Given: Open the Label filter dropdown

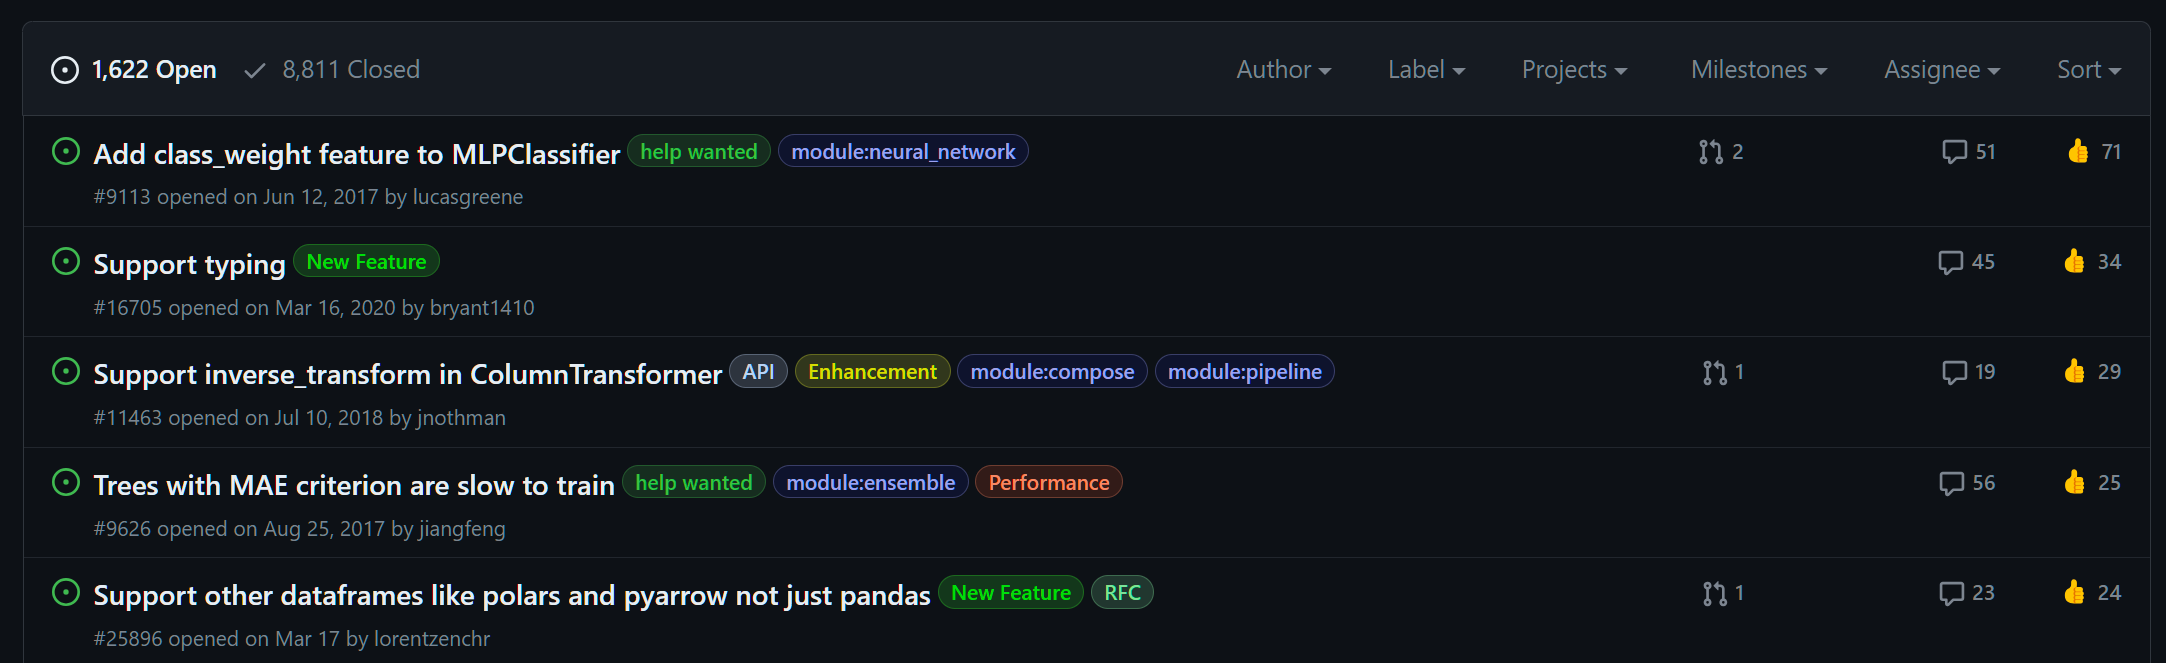Looking at the screenshot, I should coord(1425,69).
